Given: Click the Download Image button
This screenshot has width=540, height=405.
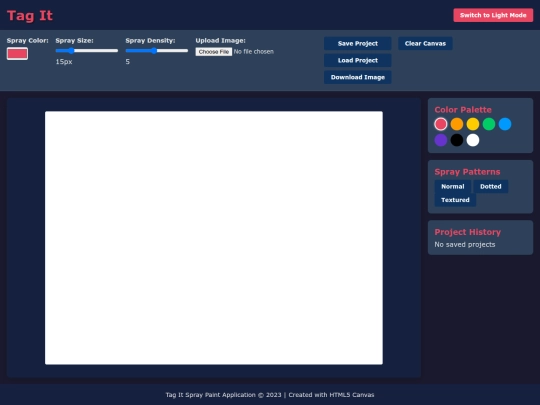Looking at the screenshot, I should click(357, 77).
